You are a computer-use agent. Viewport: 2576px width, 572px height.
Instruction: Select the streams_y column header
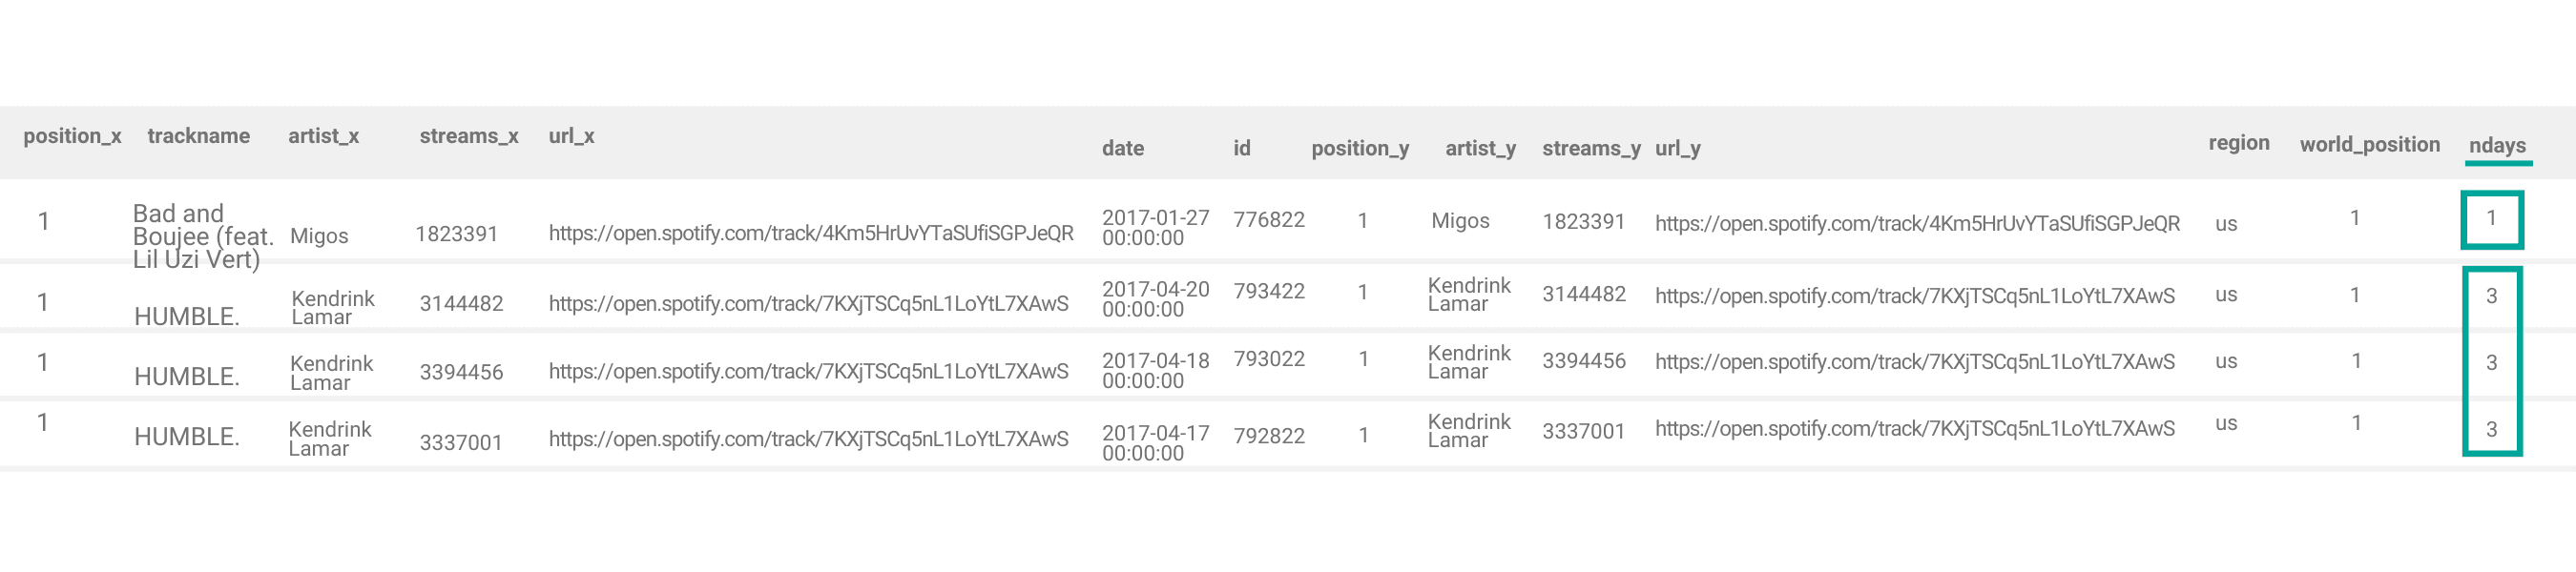[x=1590, y=149]
